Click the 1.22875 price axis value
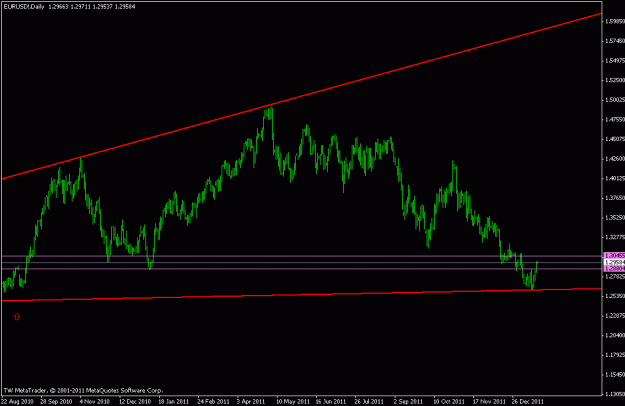 coord(615,316)
